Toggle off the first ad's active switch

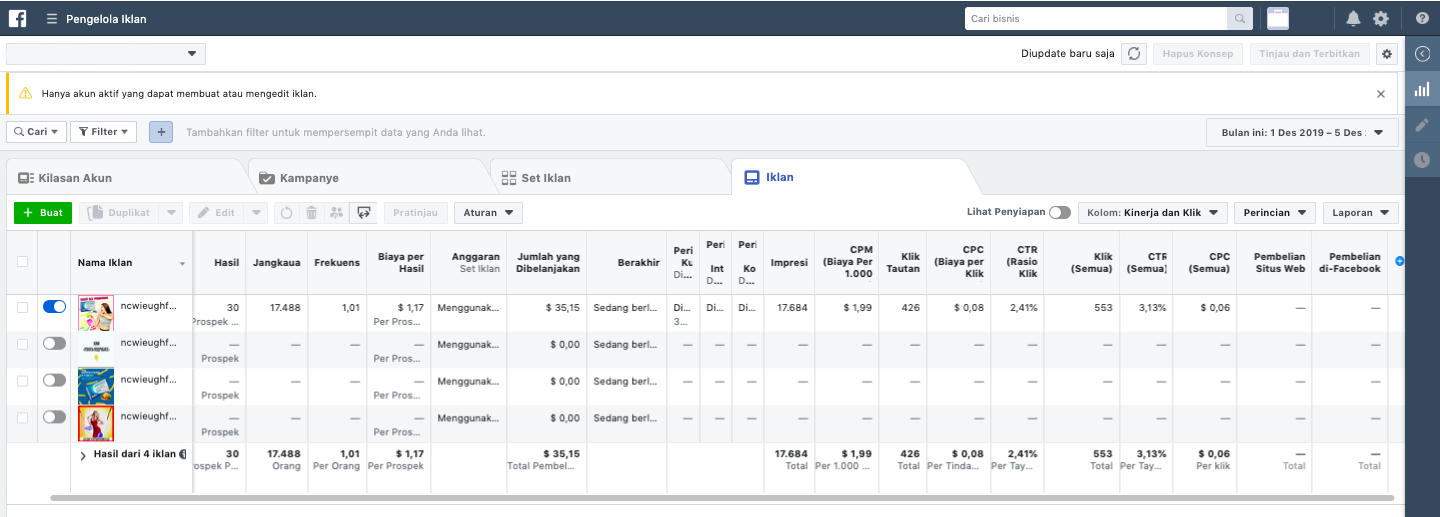pos(55,307)
